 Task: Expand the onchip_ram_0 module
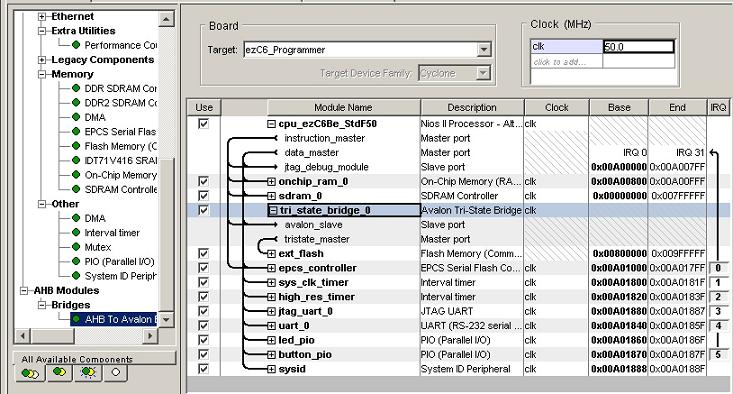click(271, 181)
